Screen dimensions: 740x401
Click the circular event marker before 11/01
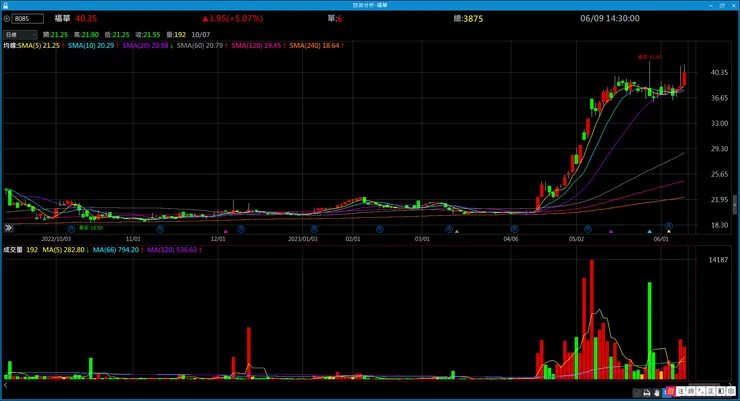point(71,229)
